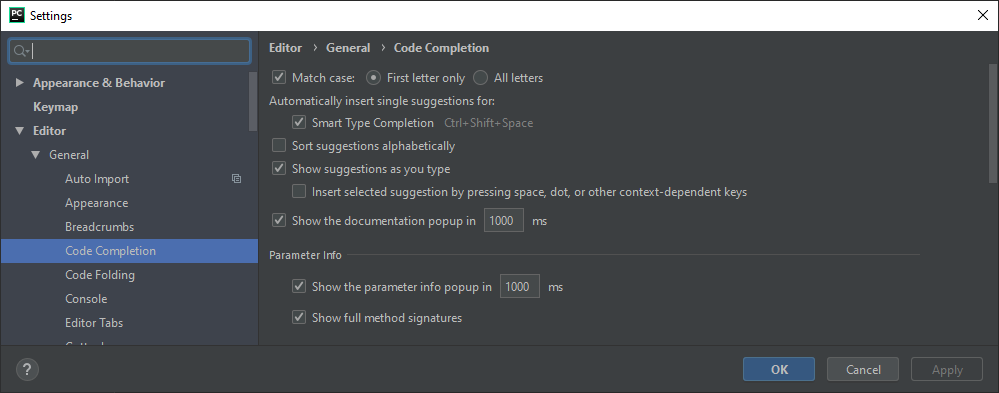Select the All letters radio button
This screenshot has width=999, height=393.
[x=480, y=78]
